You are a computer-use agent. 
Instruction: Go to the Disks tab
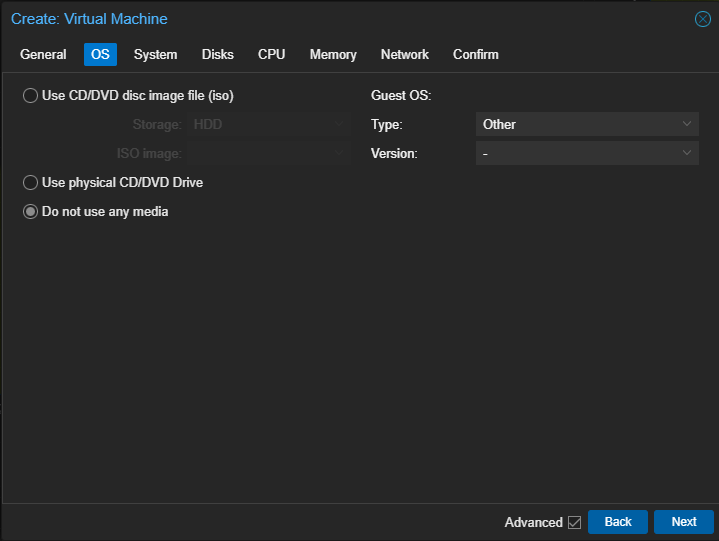click(x=217, y=55)
